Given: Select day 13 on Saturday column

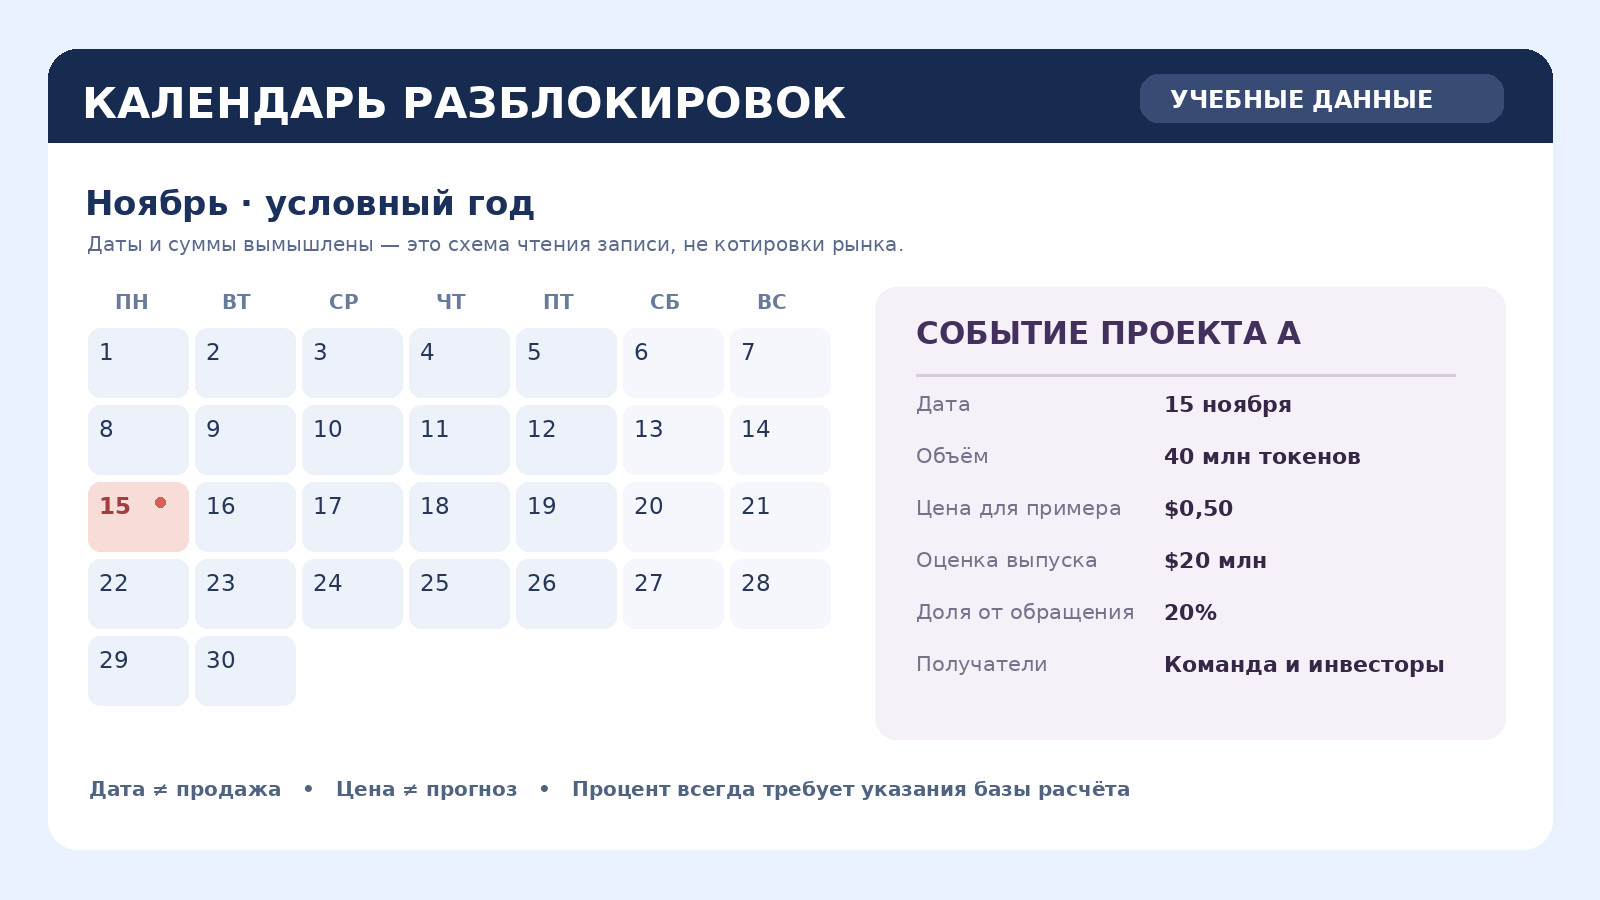Looking at the screenshot, I should [673, 440].
